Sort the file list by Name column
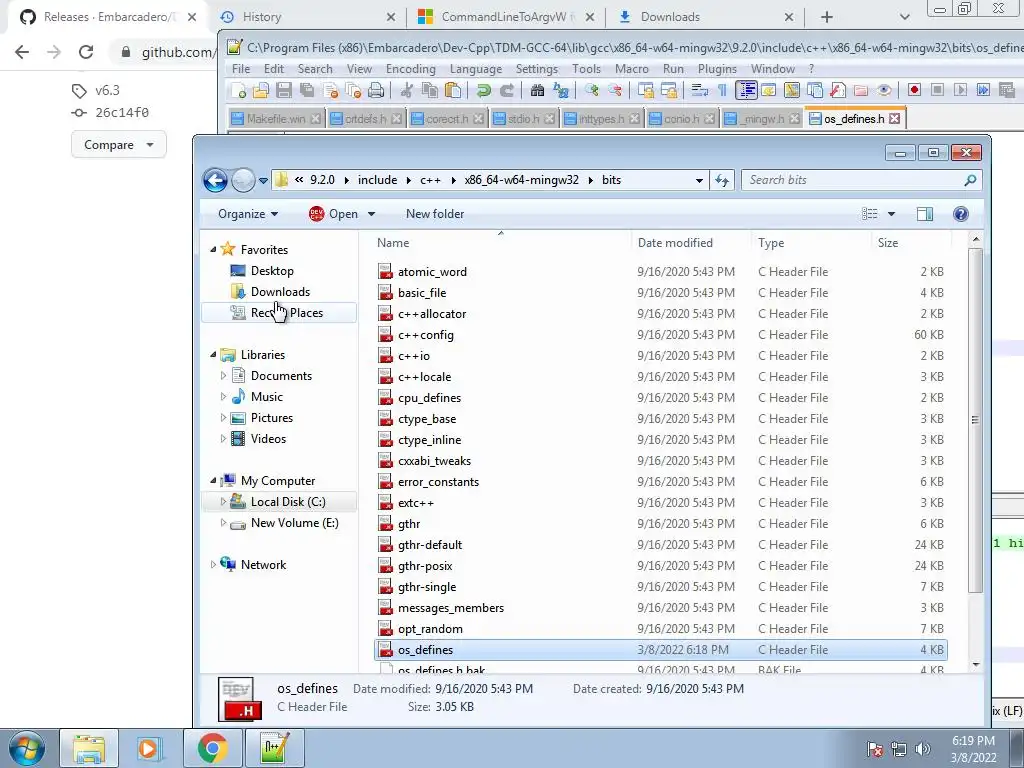 [x=501, y=243]
